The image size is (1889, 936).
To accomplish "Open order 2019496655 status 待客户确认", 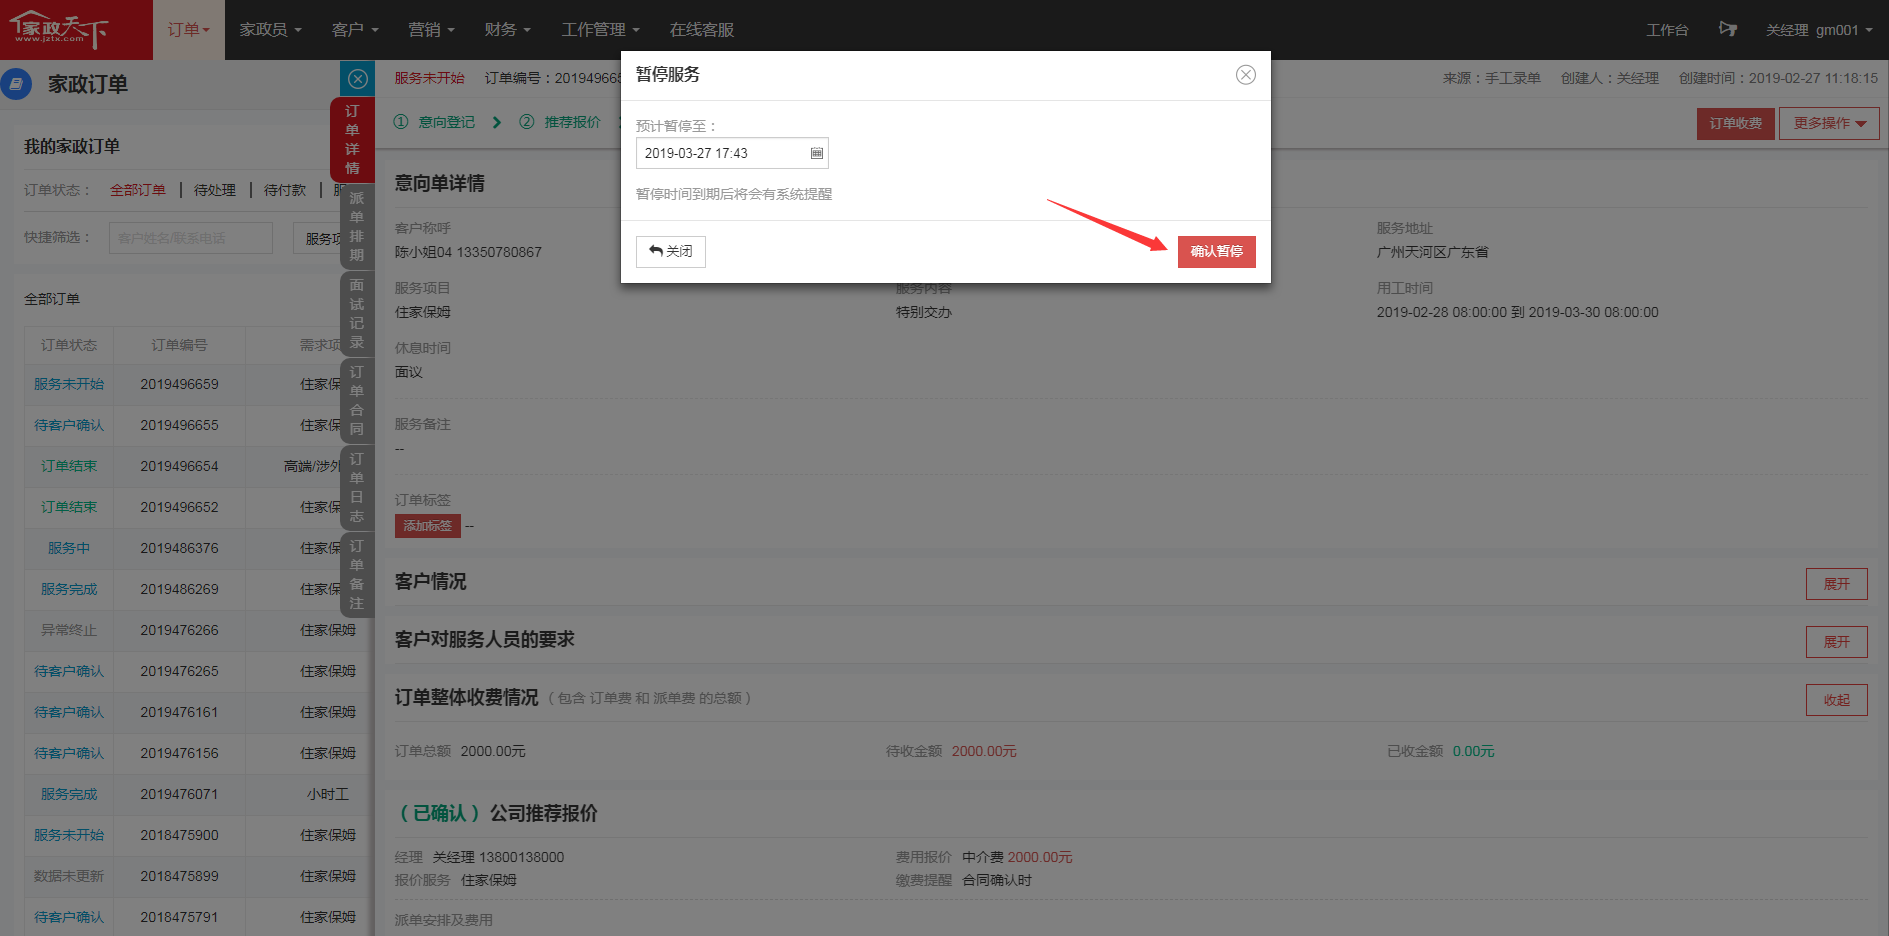I will (x=69, y=425).
